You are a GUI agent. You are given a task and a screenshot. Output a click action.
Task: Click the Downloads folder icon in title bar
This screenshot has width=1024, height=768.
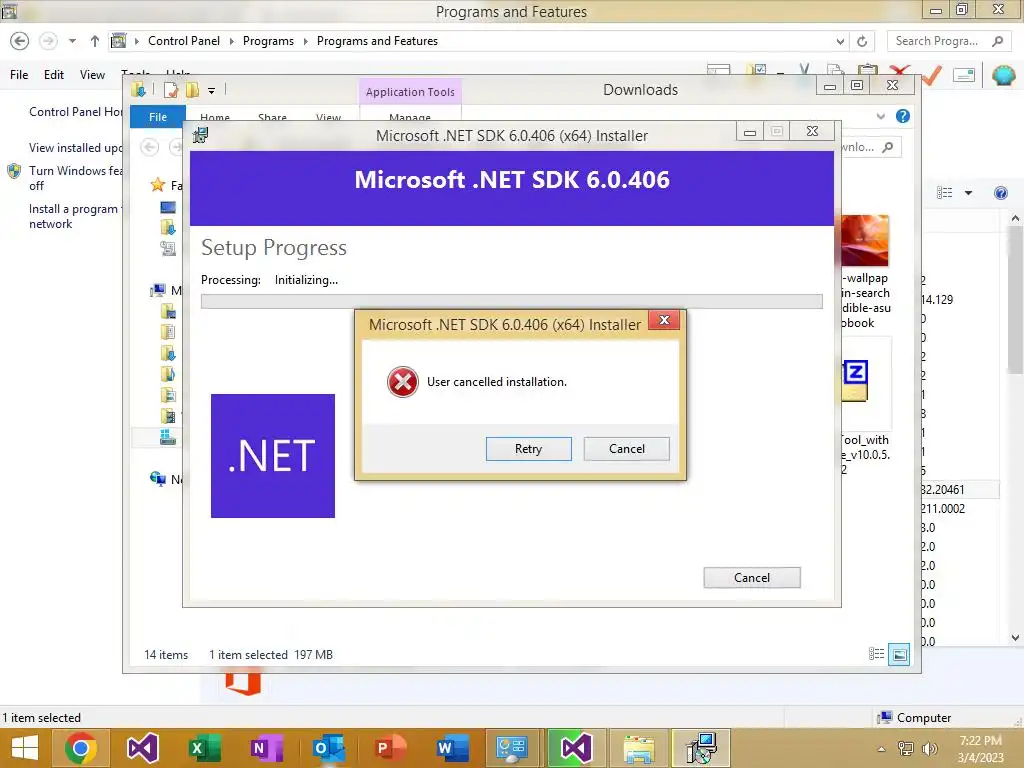(x=138, y=89)
